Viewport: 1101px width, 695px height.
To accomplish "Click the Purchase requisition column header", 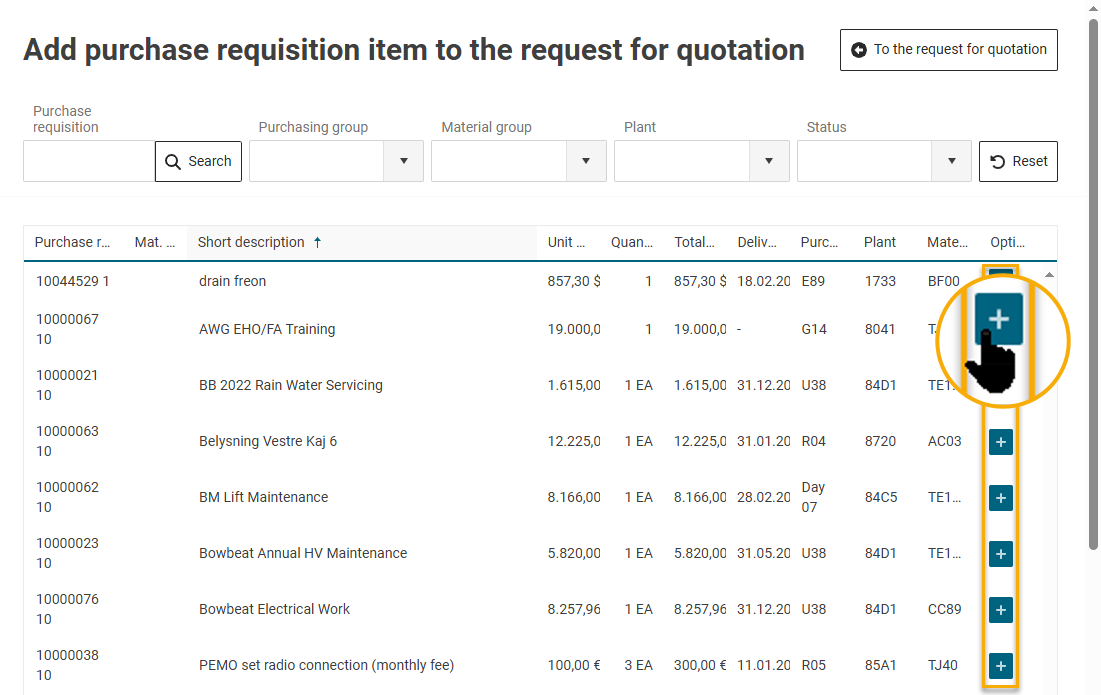I will click(x=72, y=242).
